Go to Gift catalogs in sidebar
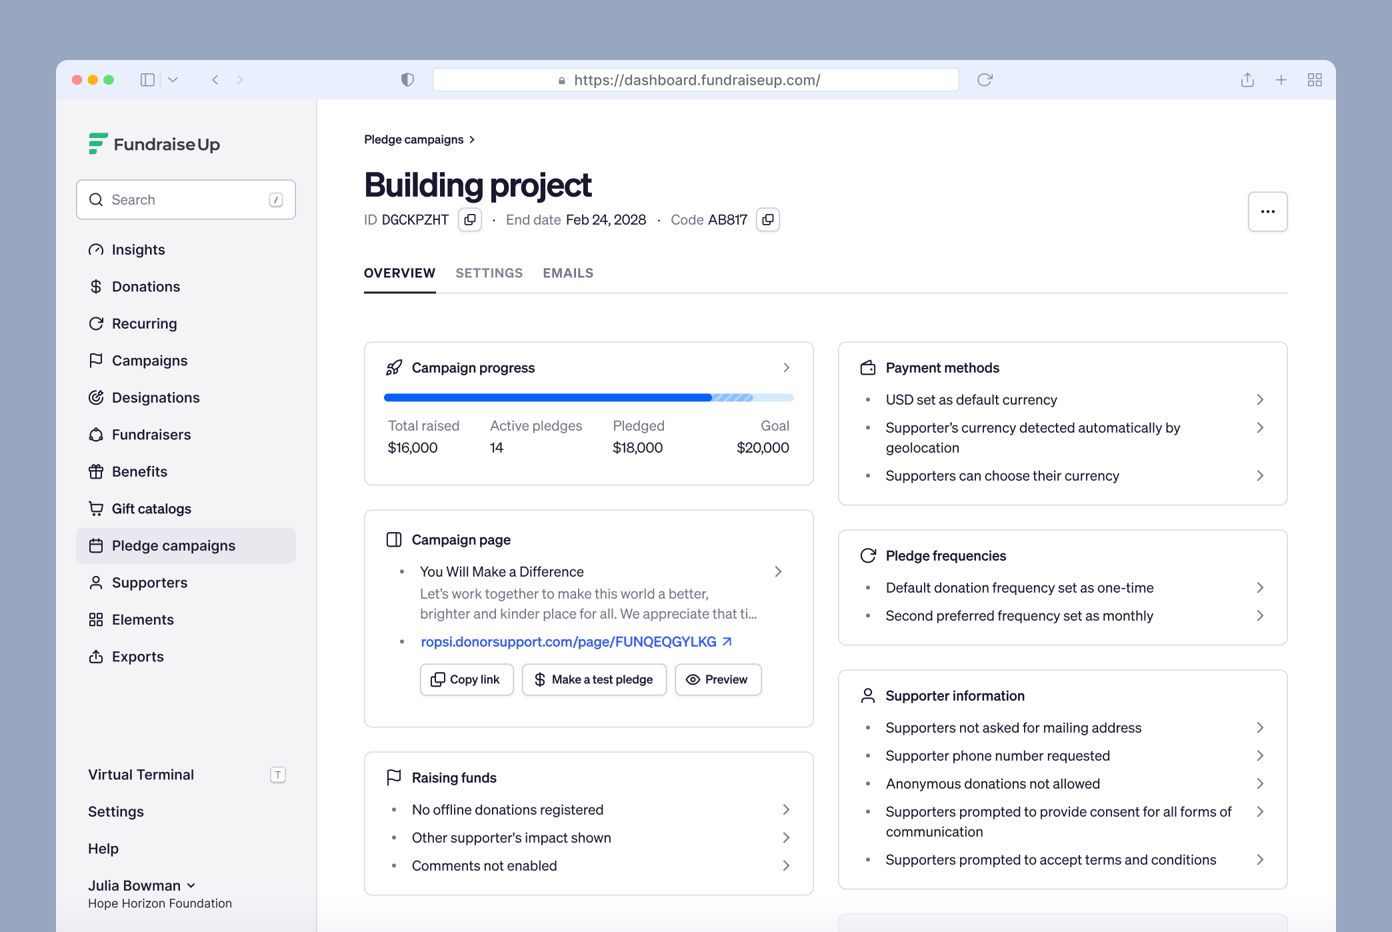This screenshot has height=932, width=1392. 186,509
